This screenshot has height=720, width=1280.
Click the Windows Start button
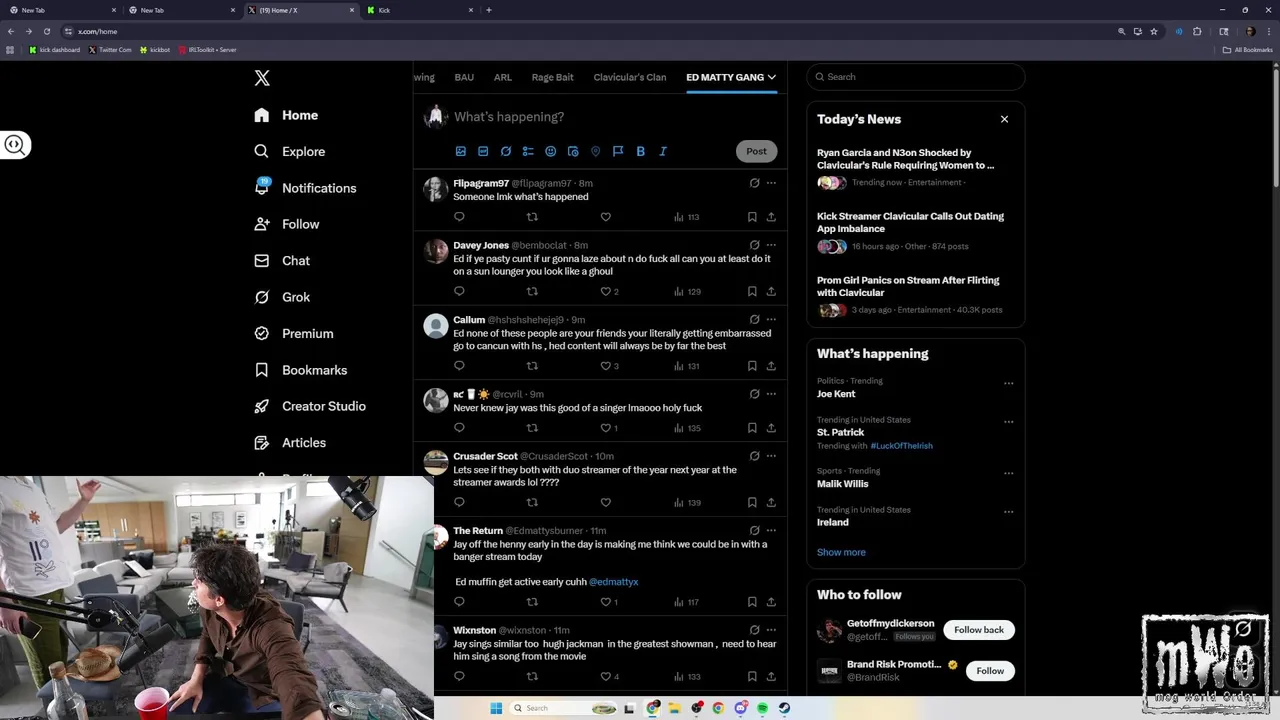click(x=496, y=708)
